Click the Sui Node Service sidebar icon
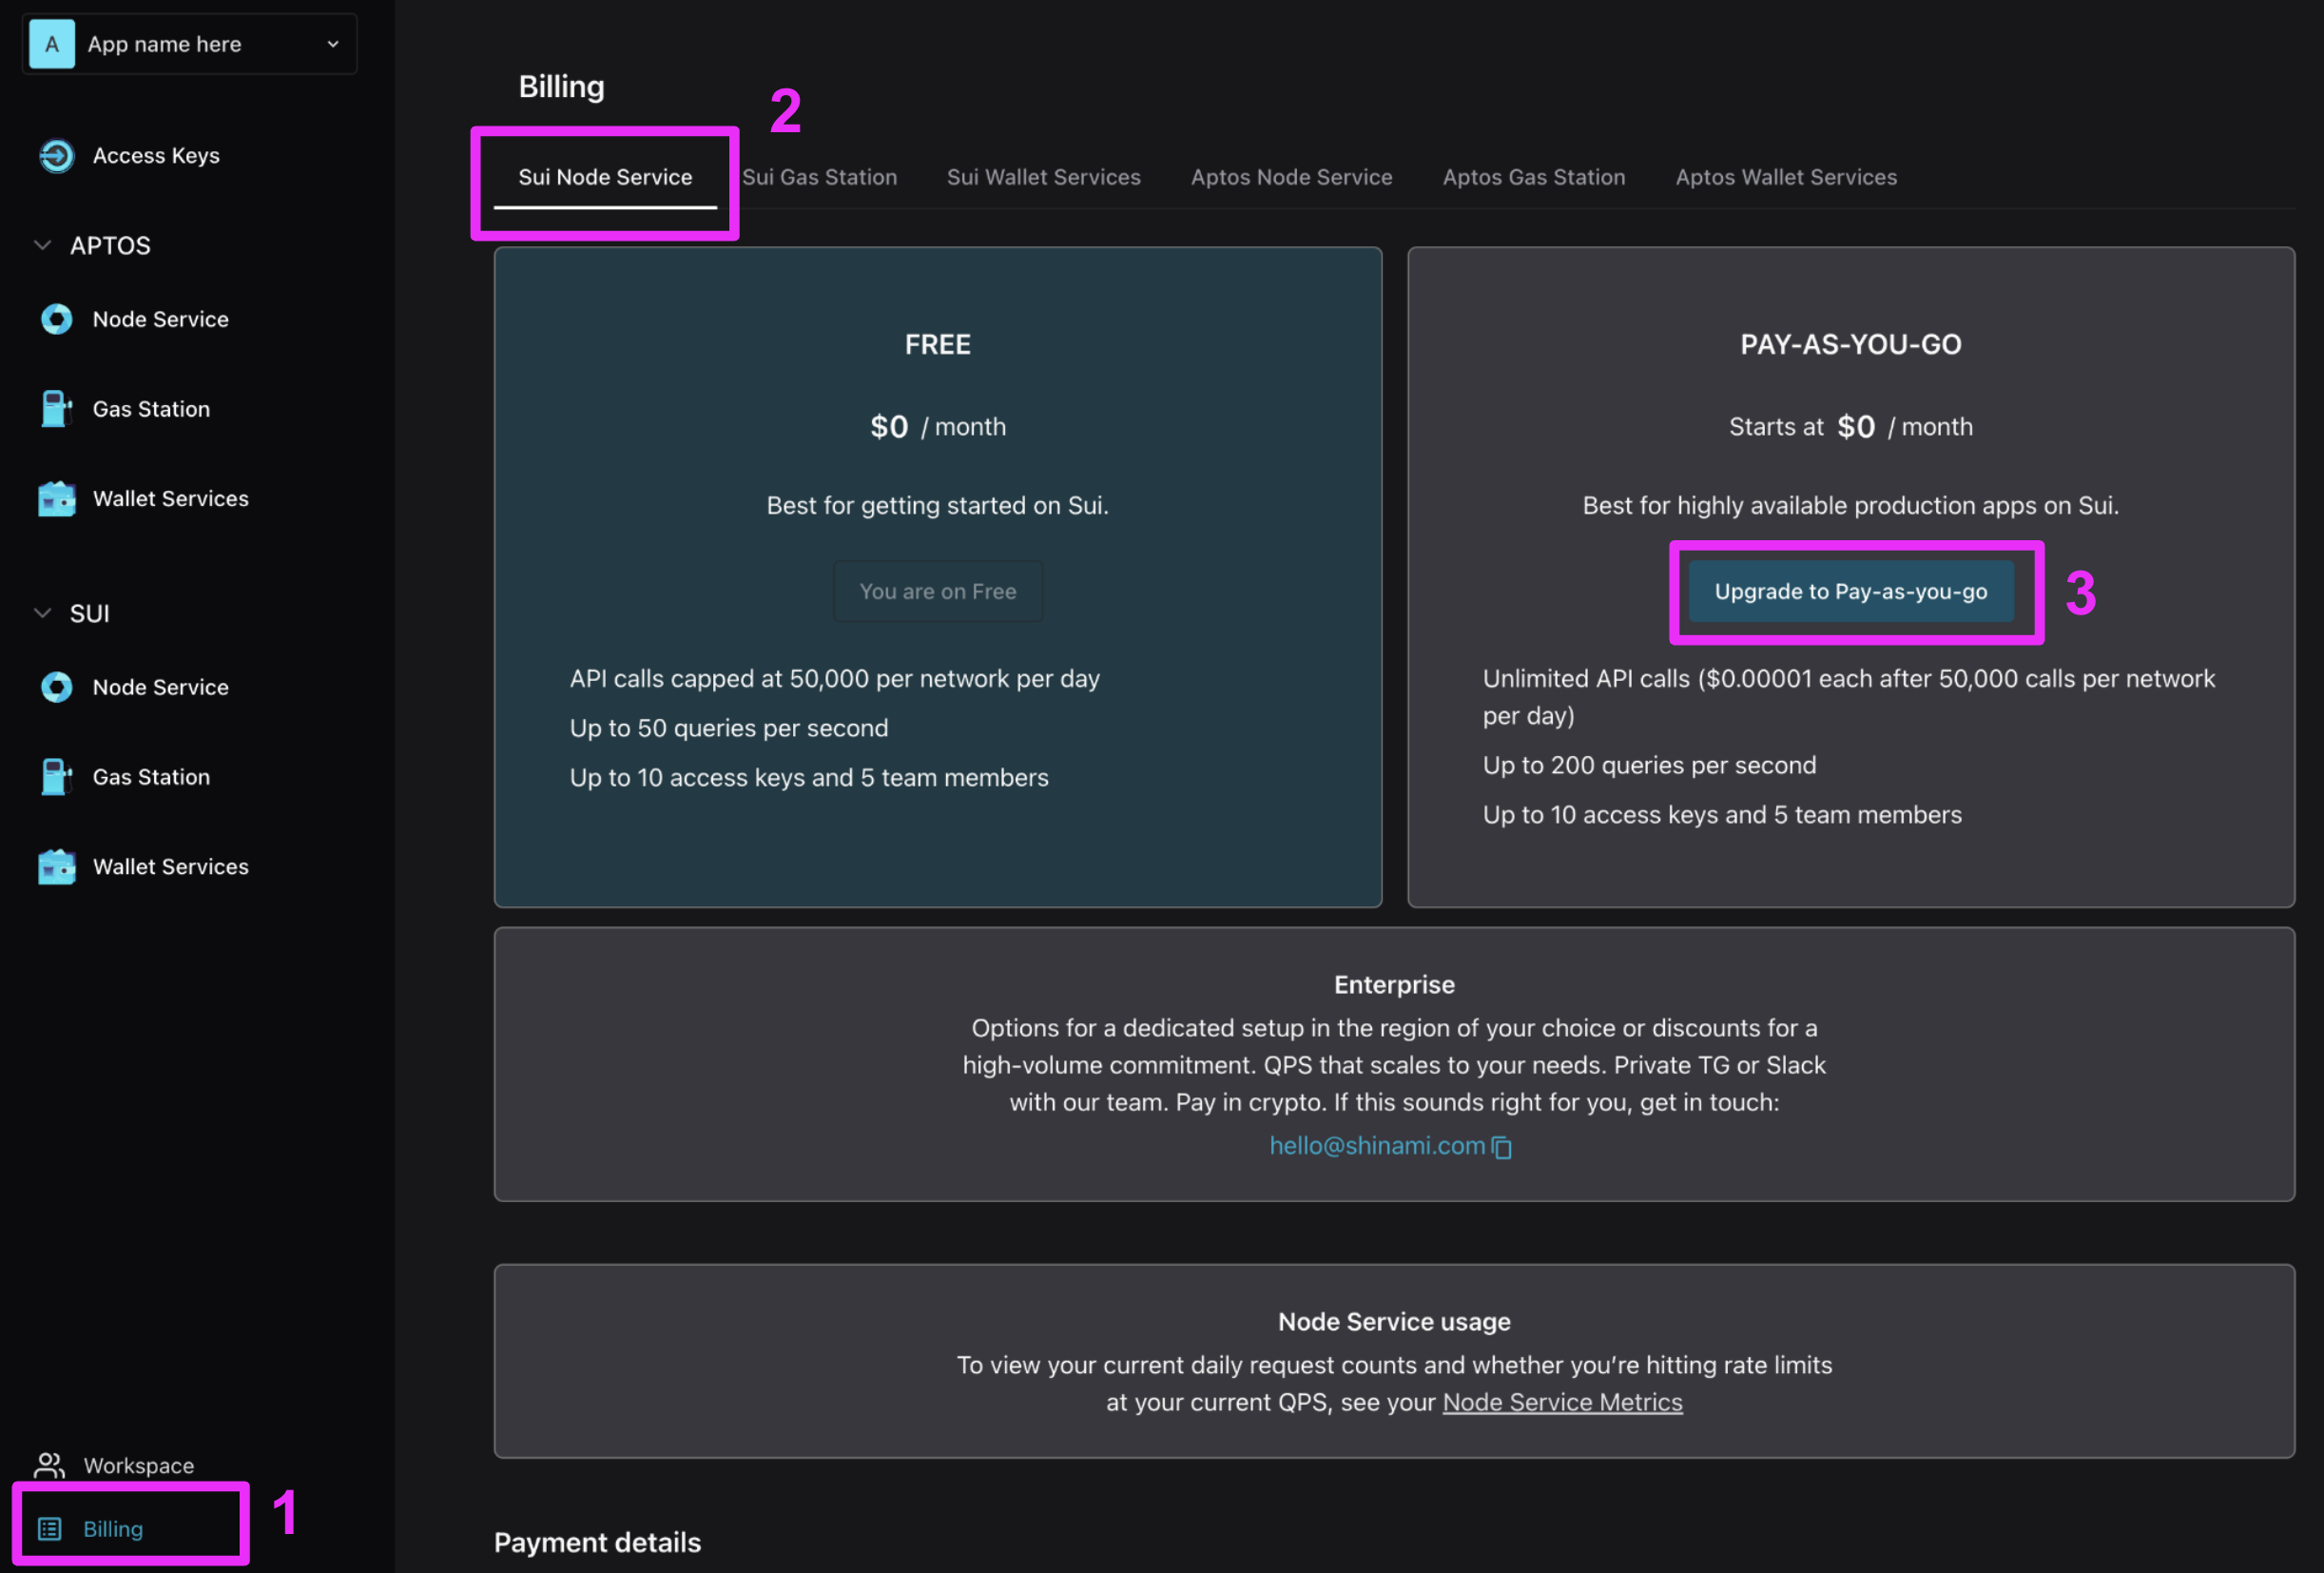The width and height of the screenshot is (2324, 1573). click(57, 687)
